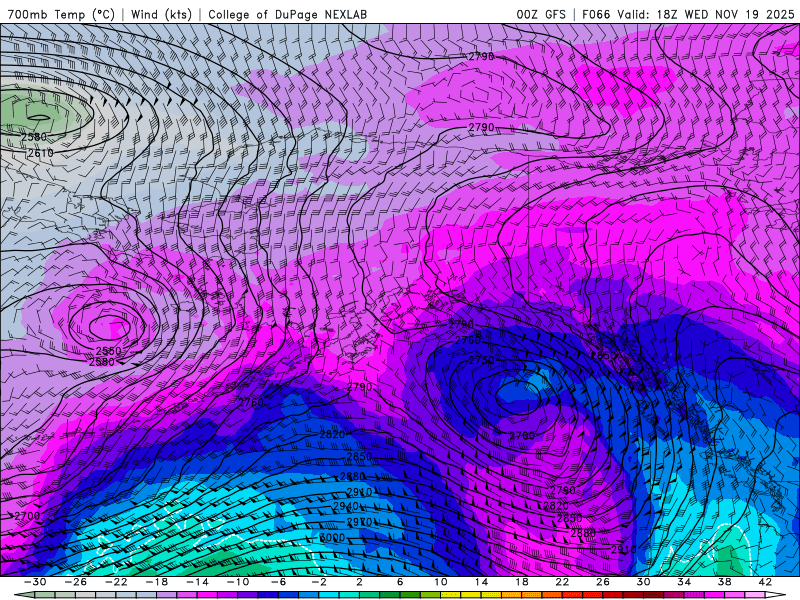Viewport: 800px width, 600px height.
Task: Click the 18 colorbar tick label
Action: coord(521,582)
